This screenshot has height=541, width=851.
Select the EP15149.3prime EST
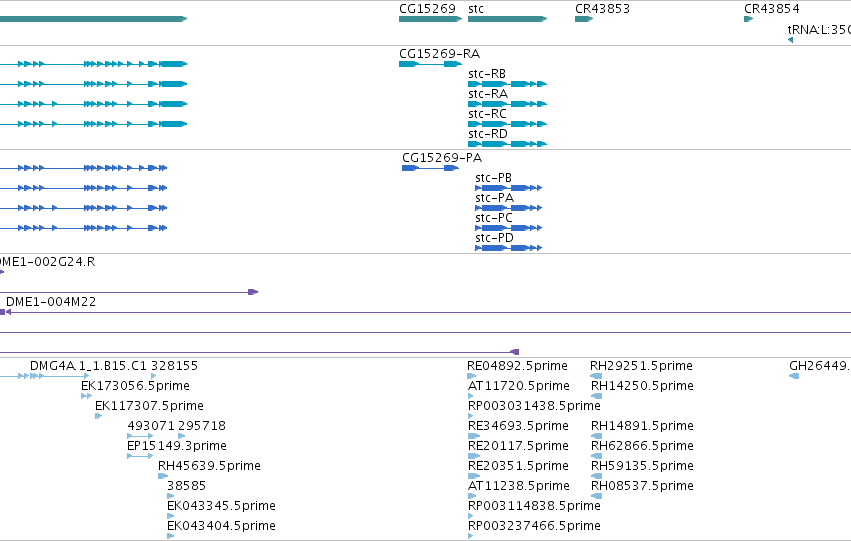point(140,456)
